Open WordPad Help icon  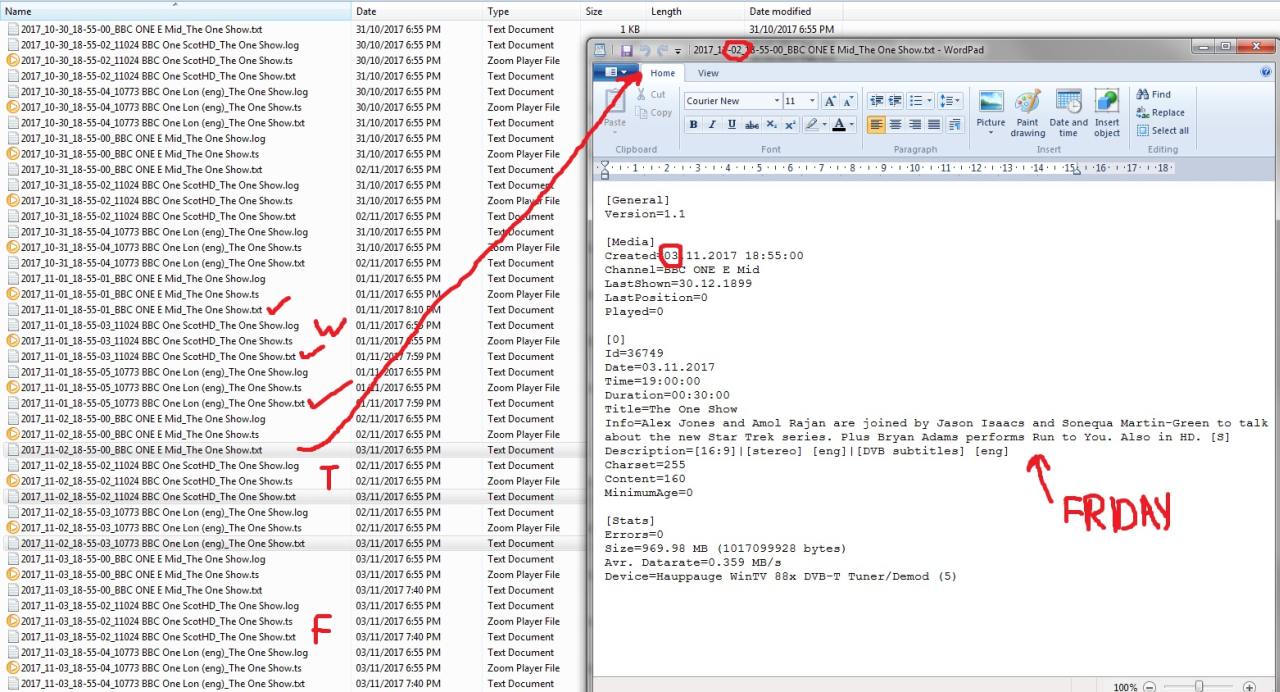tap(1267, 72)
